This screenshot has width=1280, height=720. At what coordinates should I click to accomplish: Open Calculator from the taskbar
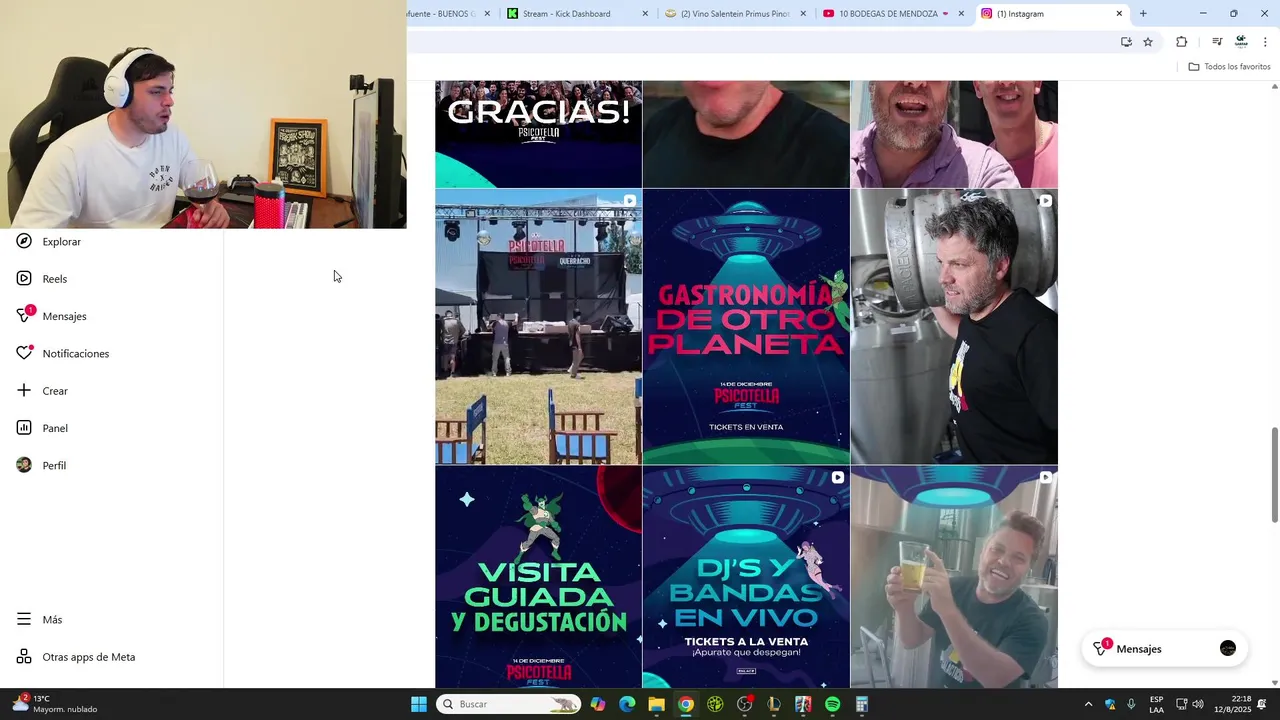(x=862, y=704)
